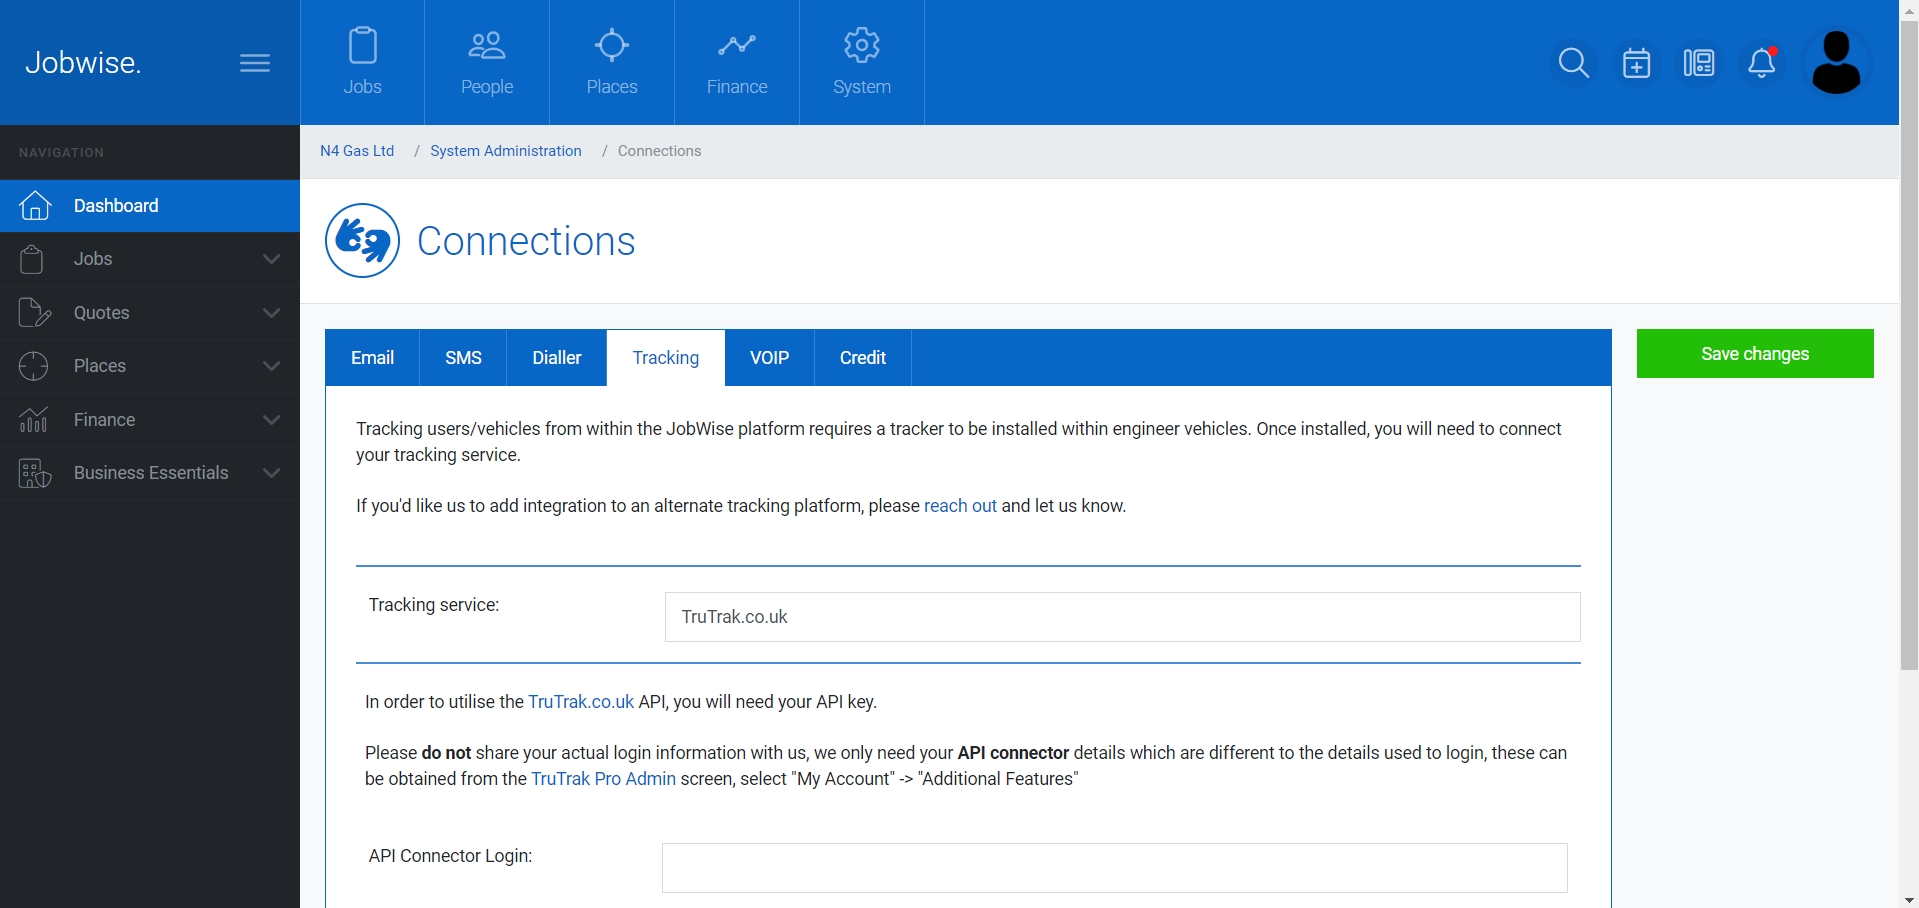This screenshot has height=908, width=1919.
Task: Click the Jobs clipboard icon in sidebar
Action: point(32,259)
